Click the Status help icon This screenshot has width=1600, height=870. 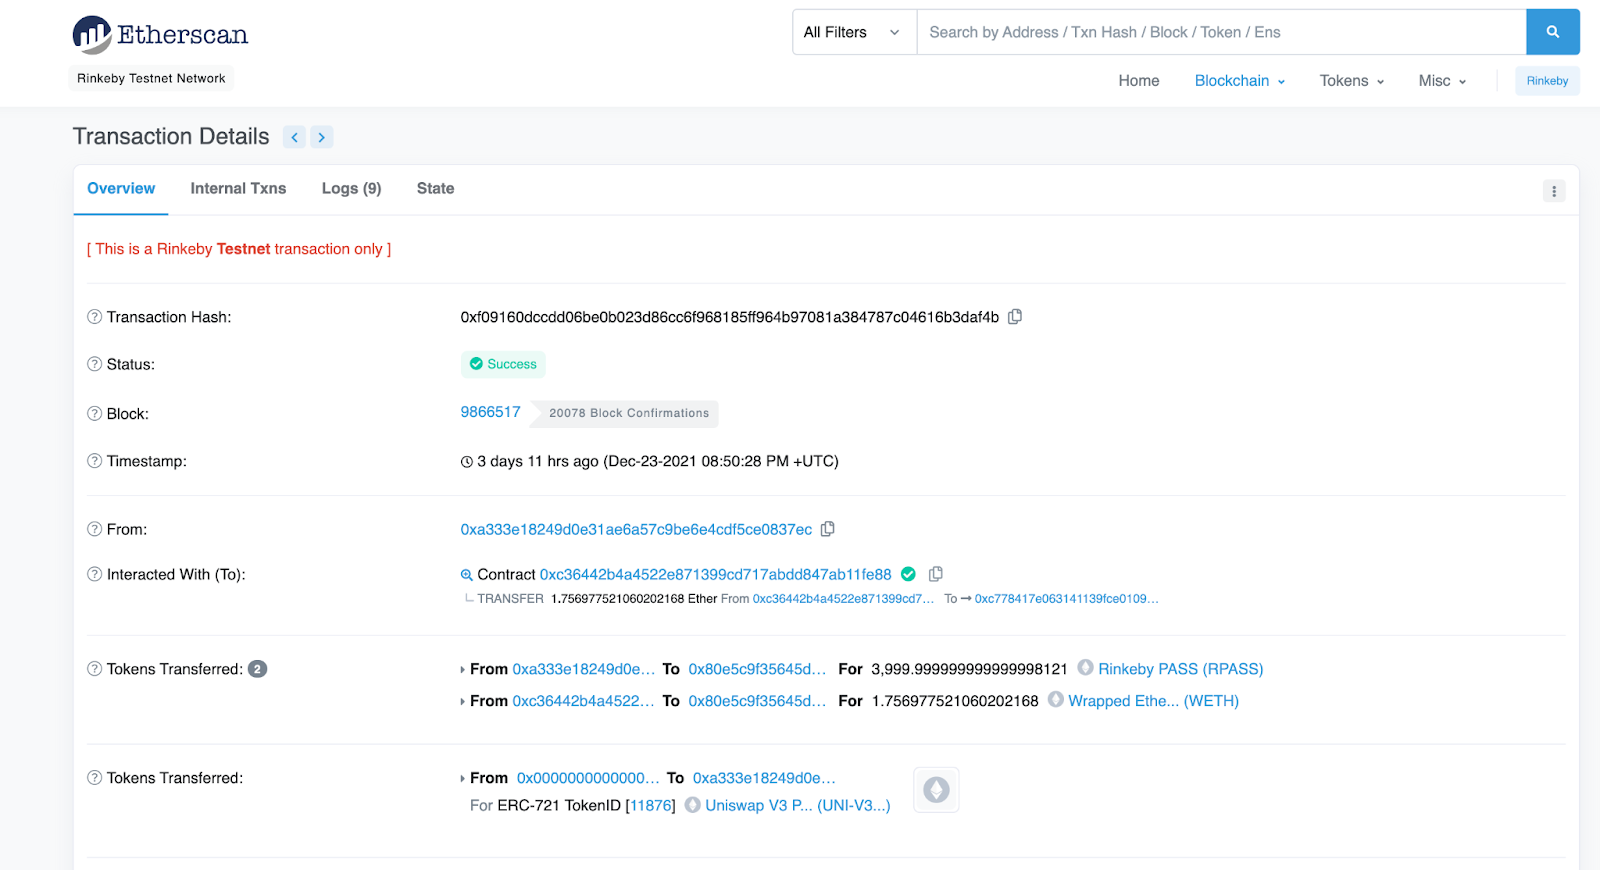[x=94, y=364]
